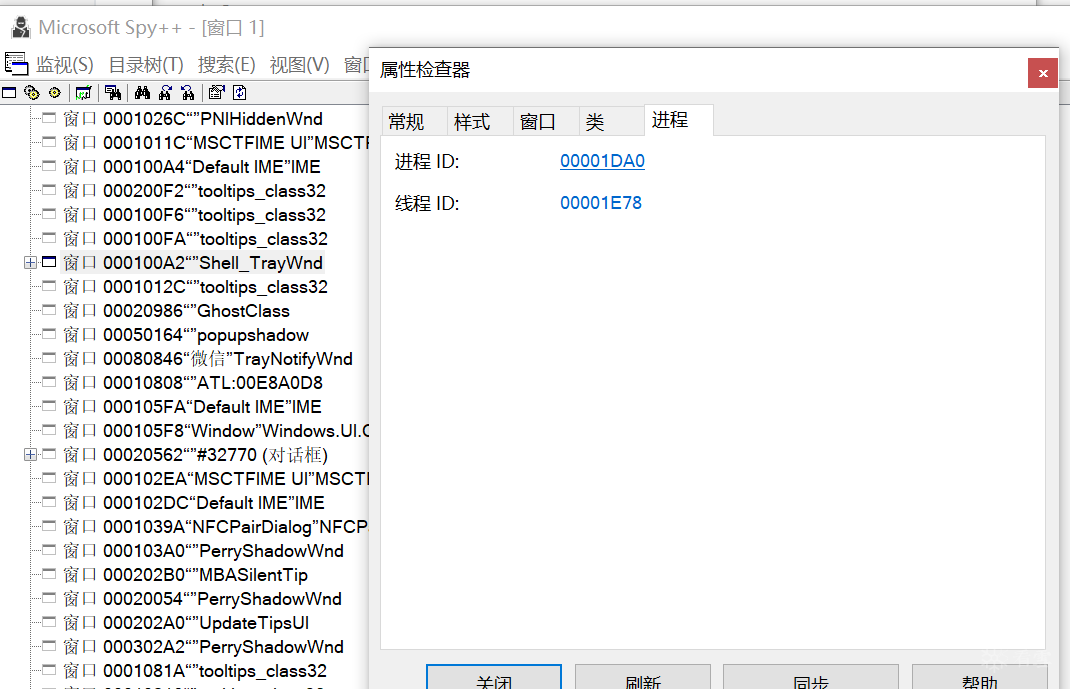Click the window icon of TrayNotifyWnd row
Screen dimensions: 1070x689
[49, 358]
